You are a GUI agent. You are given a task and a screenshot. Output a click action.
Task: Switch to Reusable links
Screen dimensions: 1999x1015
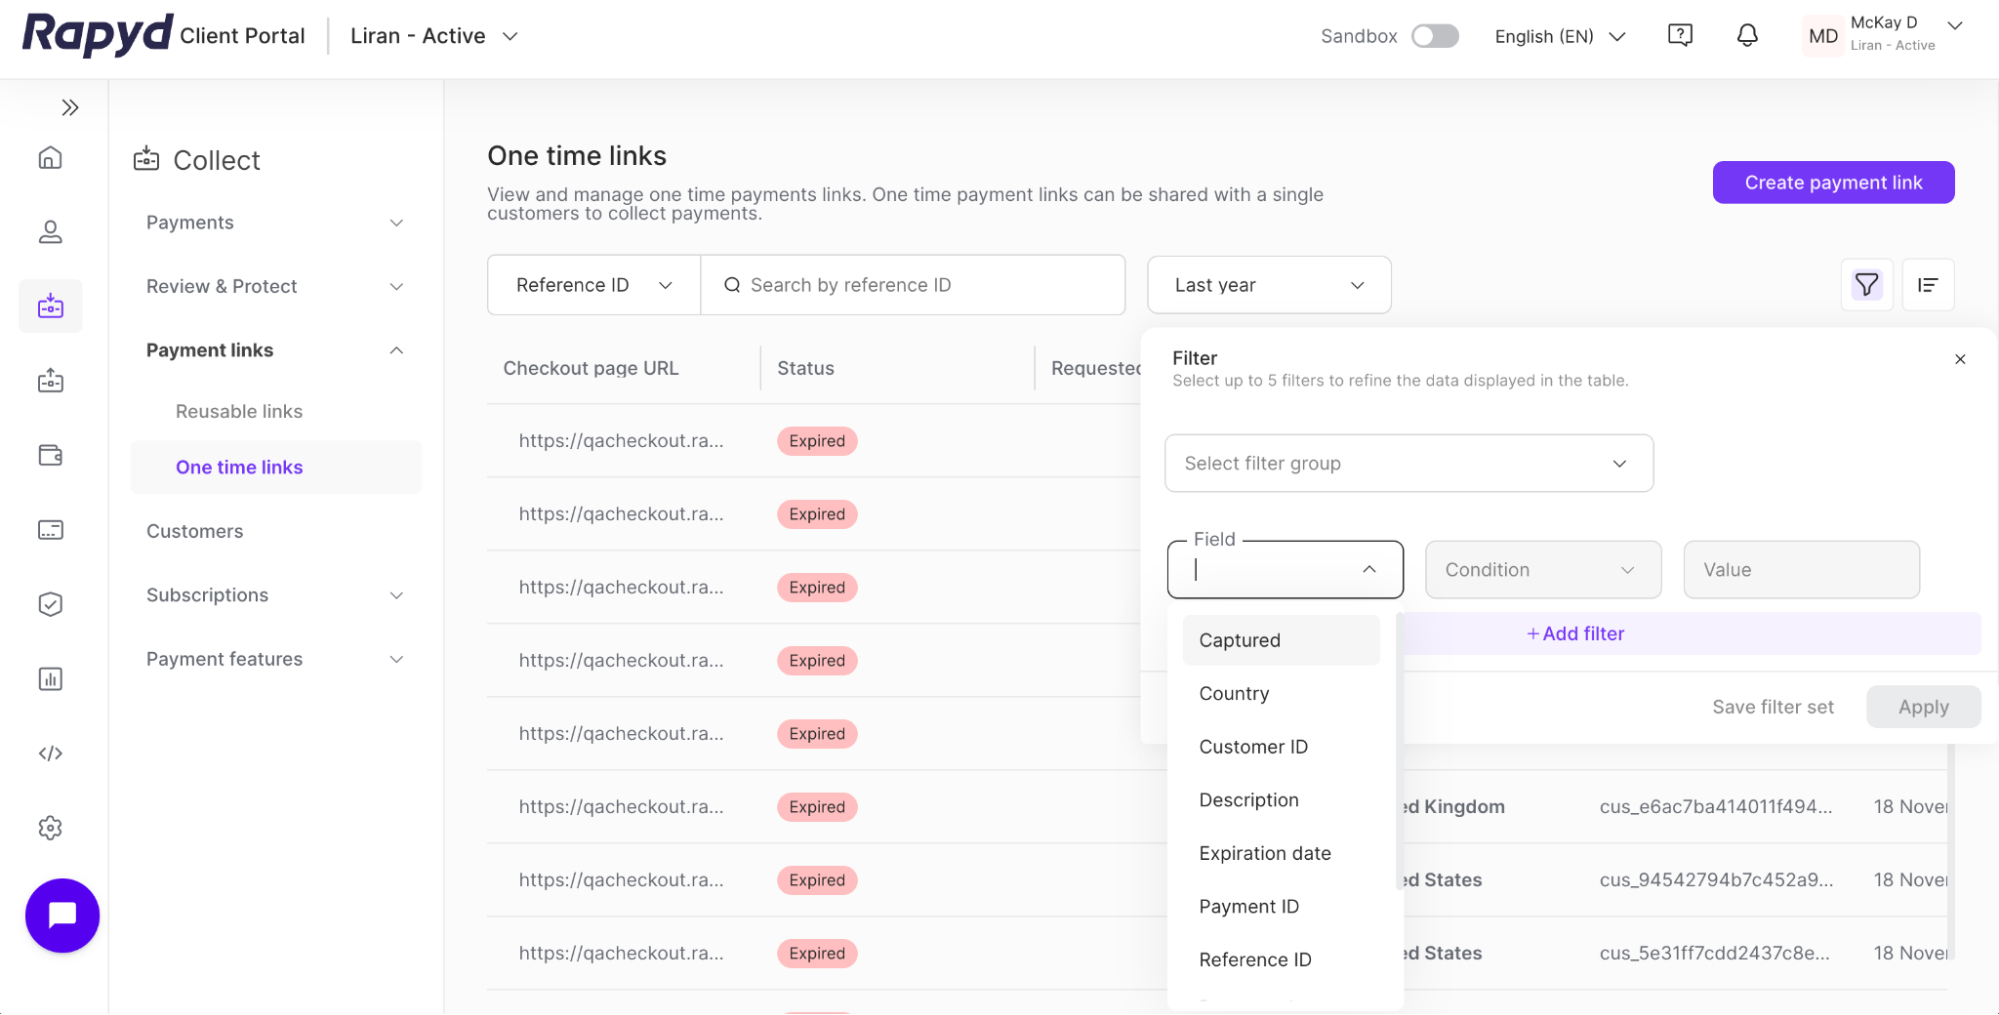pos(239,410)
